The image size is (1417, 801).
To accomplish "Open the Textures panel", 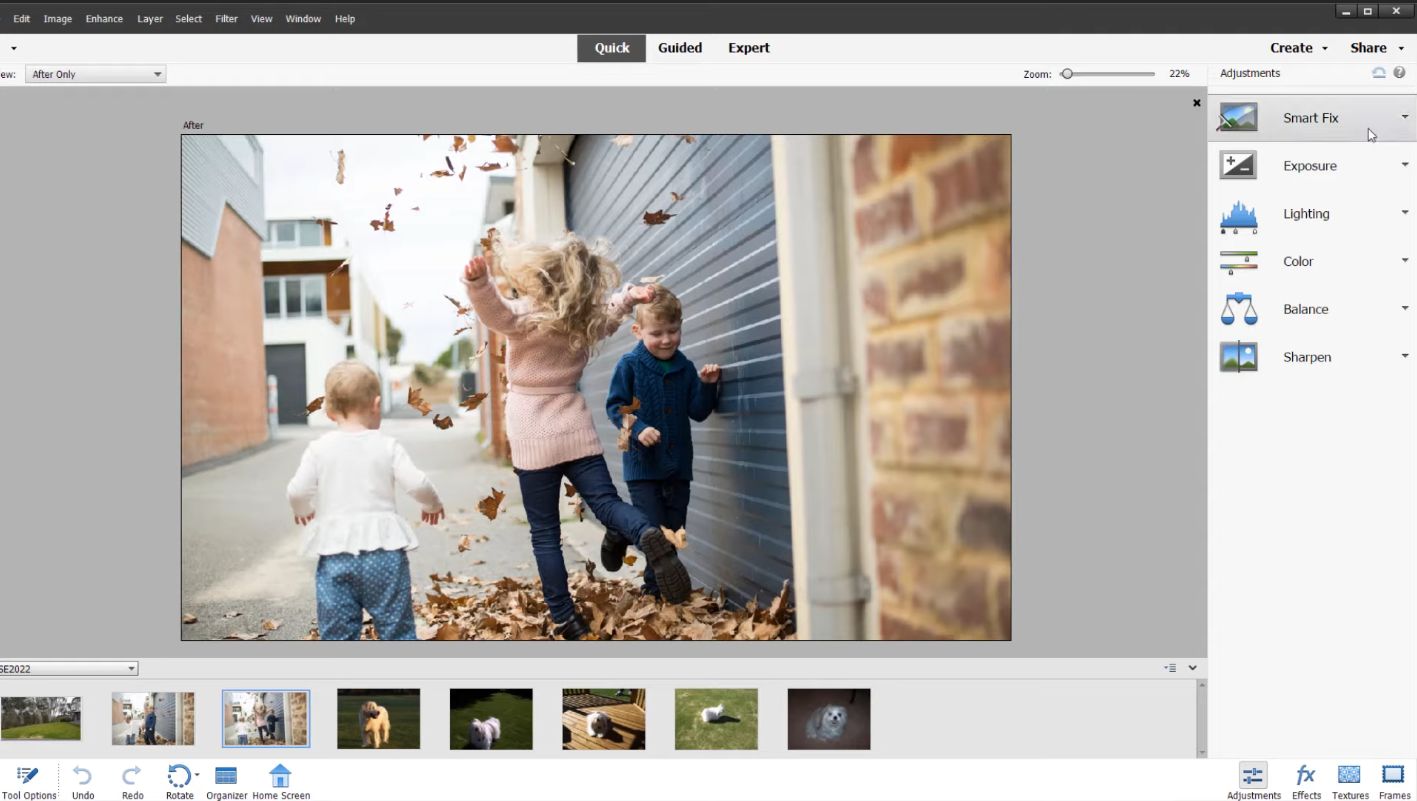I will point(1349,780).
